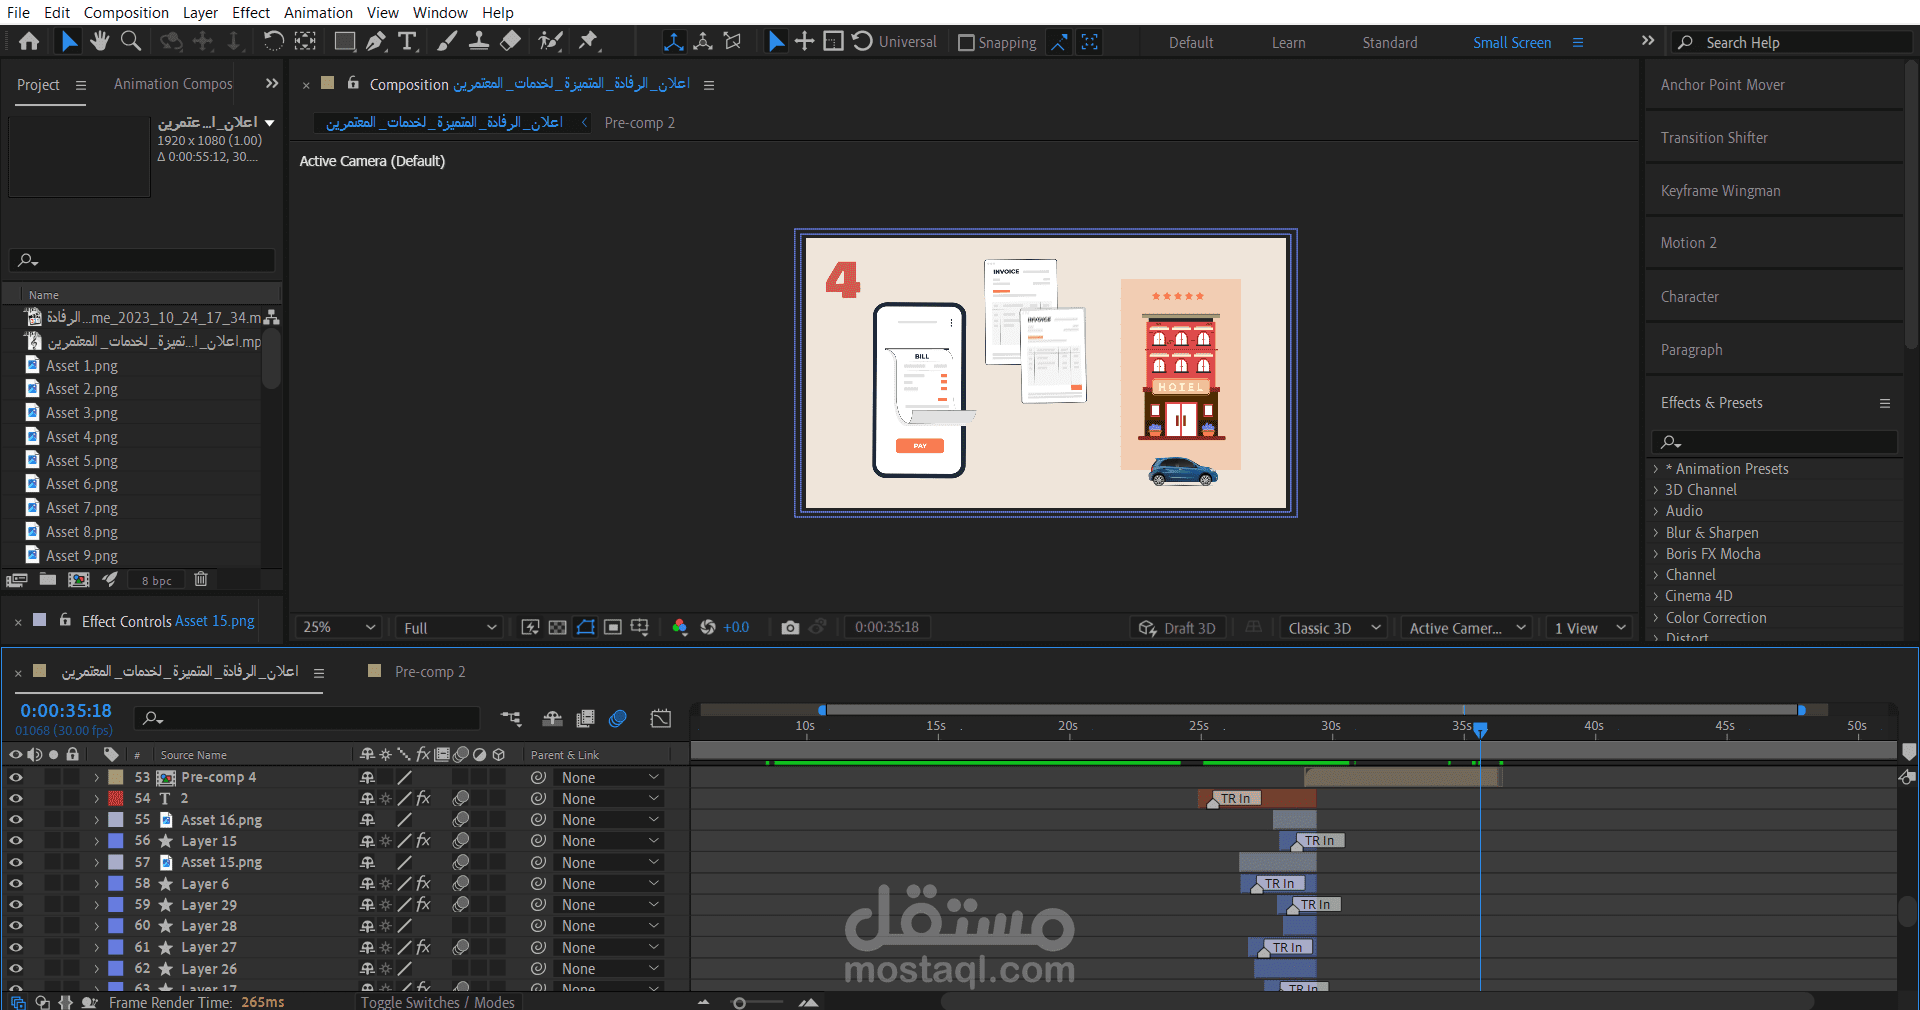Viewport: 1920px width, 1010px height.
Task: Open the 25% magnification dropdown
Action: (339, 627)
